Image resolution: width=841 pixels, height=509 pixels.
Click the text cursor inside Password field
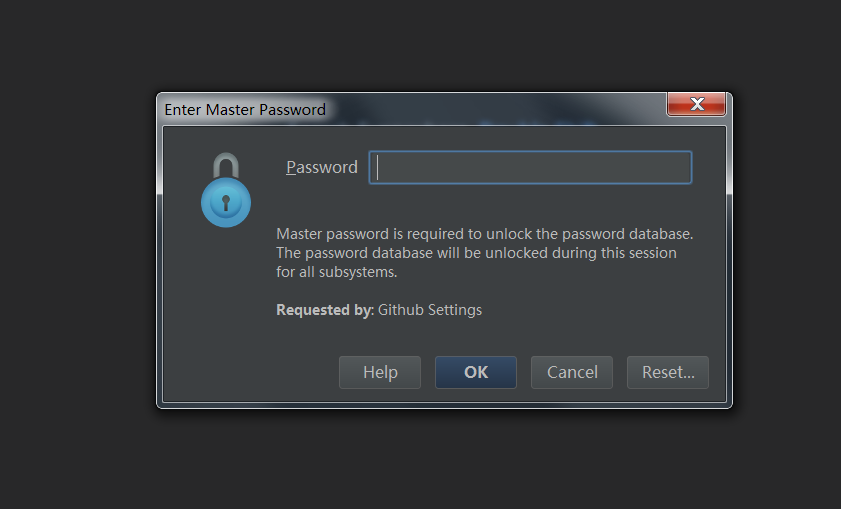pyautogui.click(x=378, y=167)
